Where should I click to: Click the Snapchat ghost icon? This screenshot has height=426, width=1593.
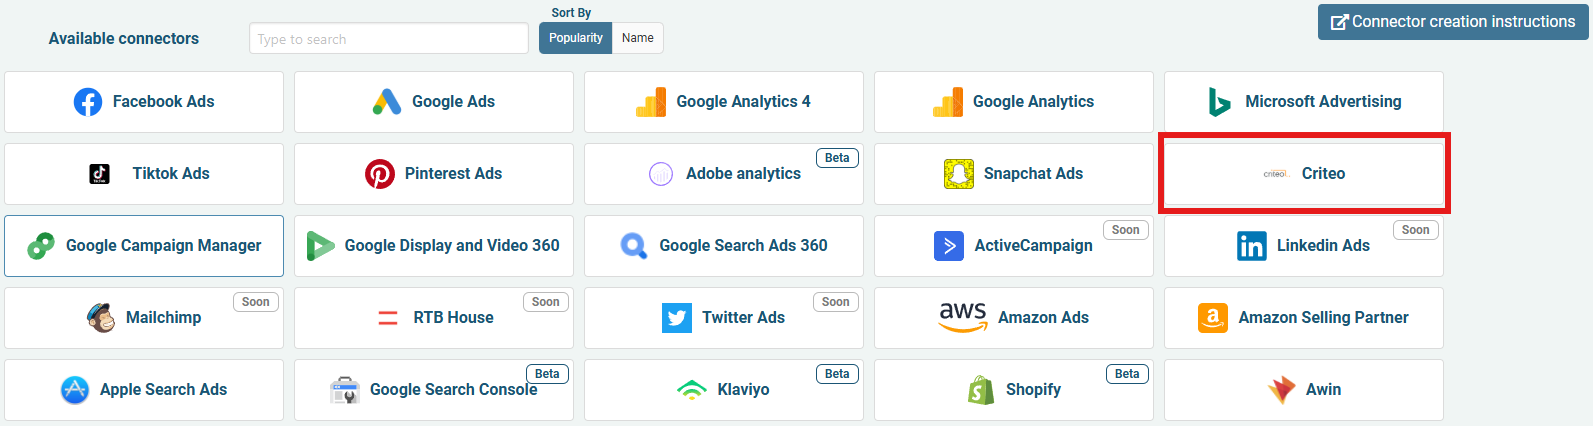click(x=959, y=174)
